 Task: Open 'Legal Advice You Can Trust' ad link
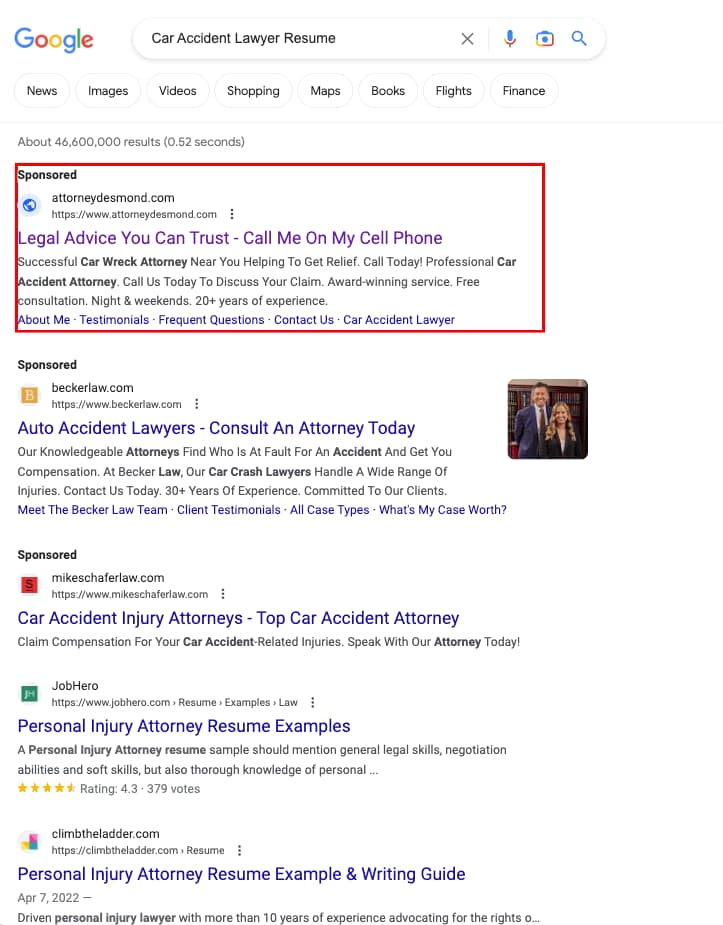[x=230, y=238]
